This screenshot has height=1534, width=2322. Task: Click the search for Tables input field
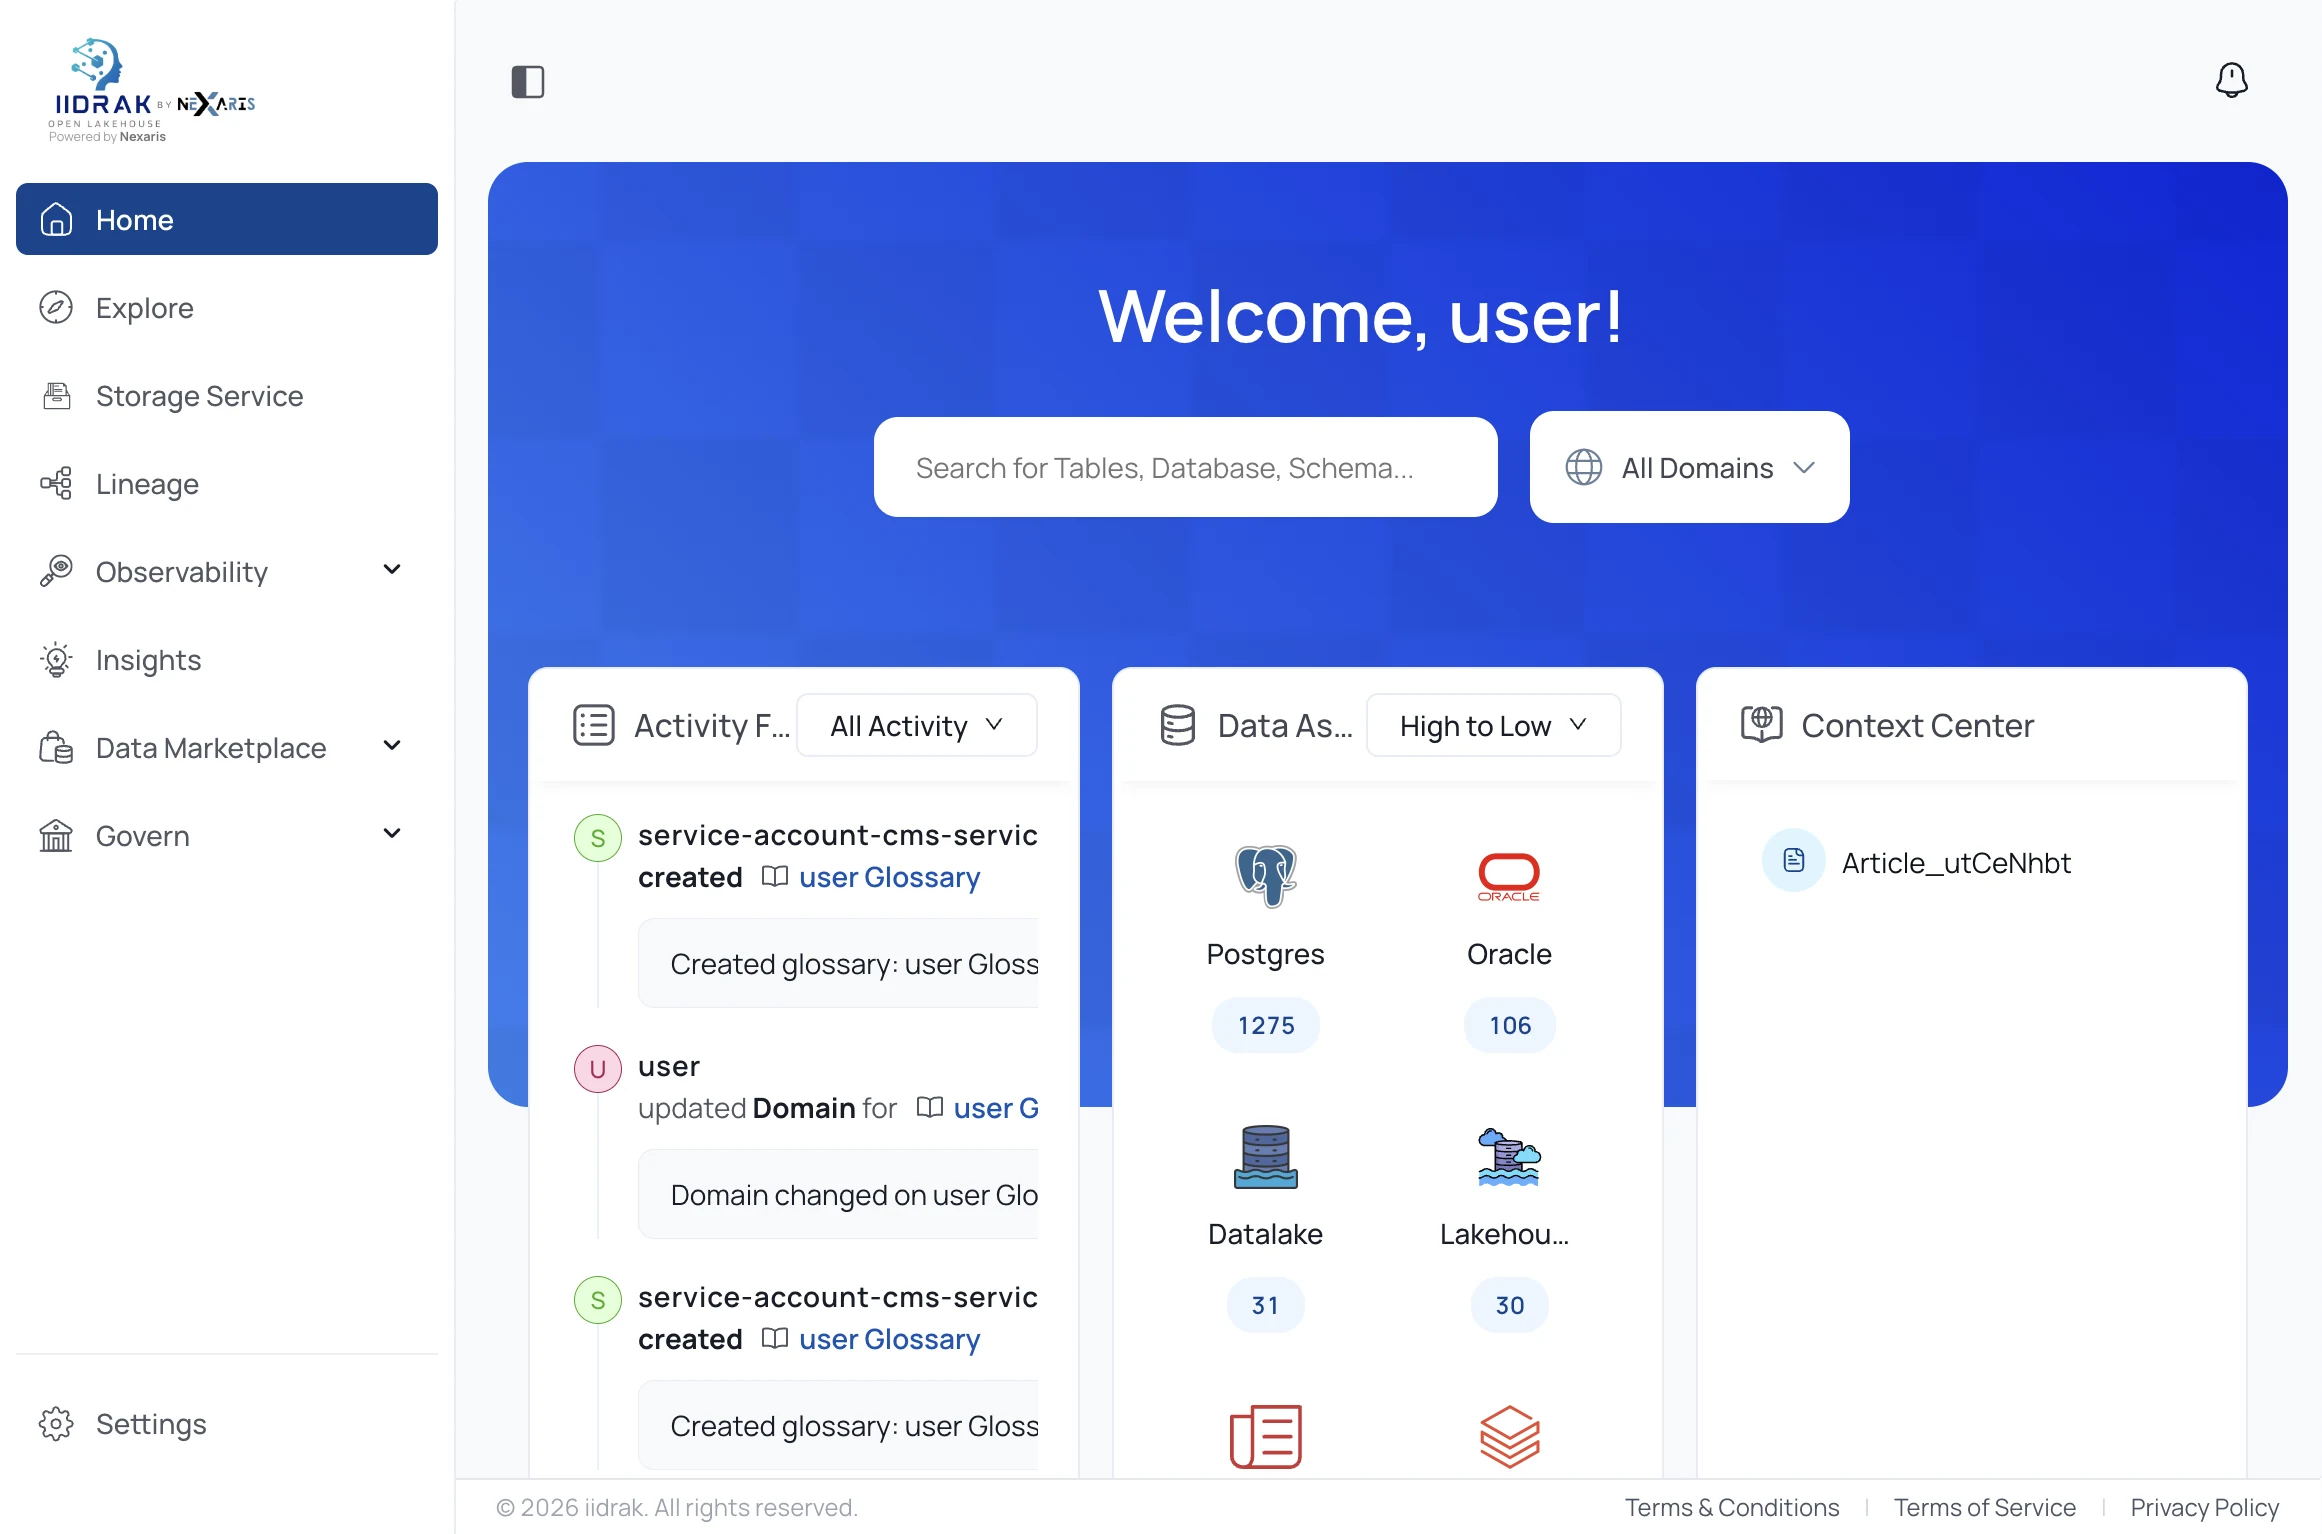1185,467
